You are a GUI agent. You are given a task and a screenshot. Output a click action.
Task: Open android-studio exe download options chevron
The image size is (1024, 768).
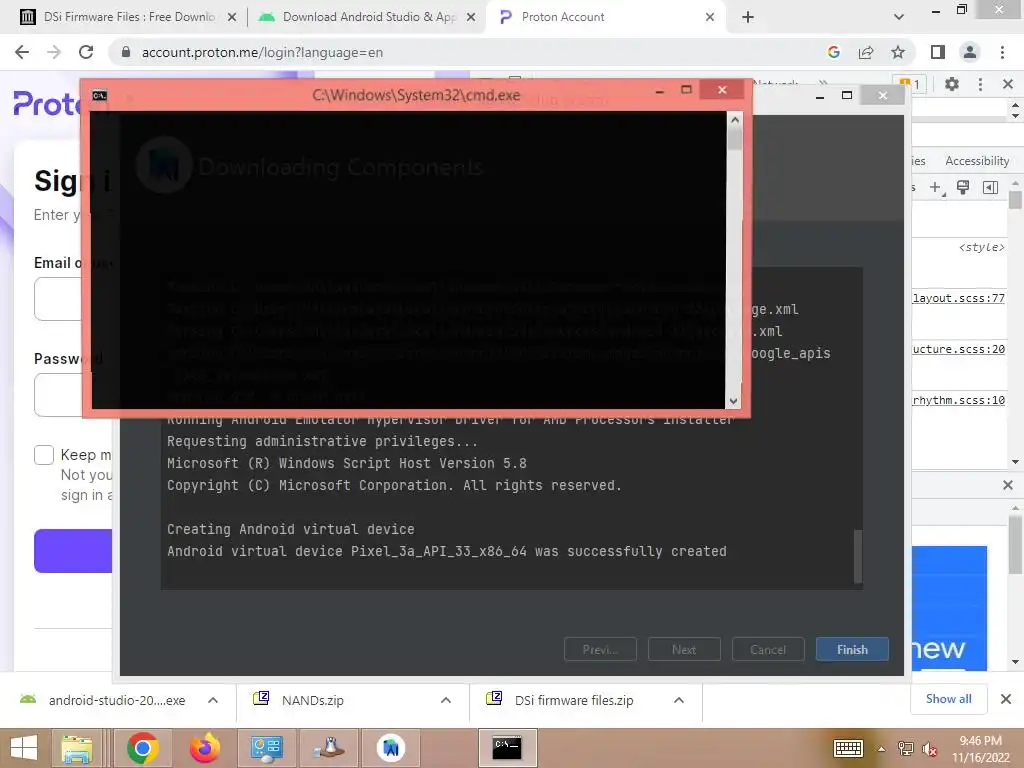[x=213, y=700]
